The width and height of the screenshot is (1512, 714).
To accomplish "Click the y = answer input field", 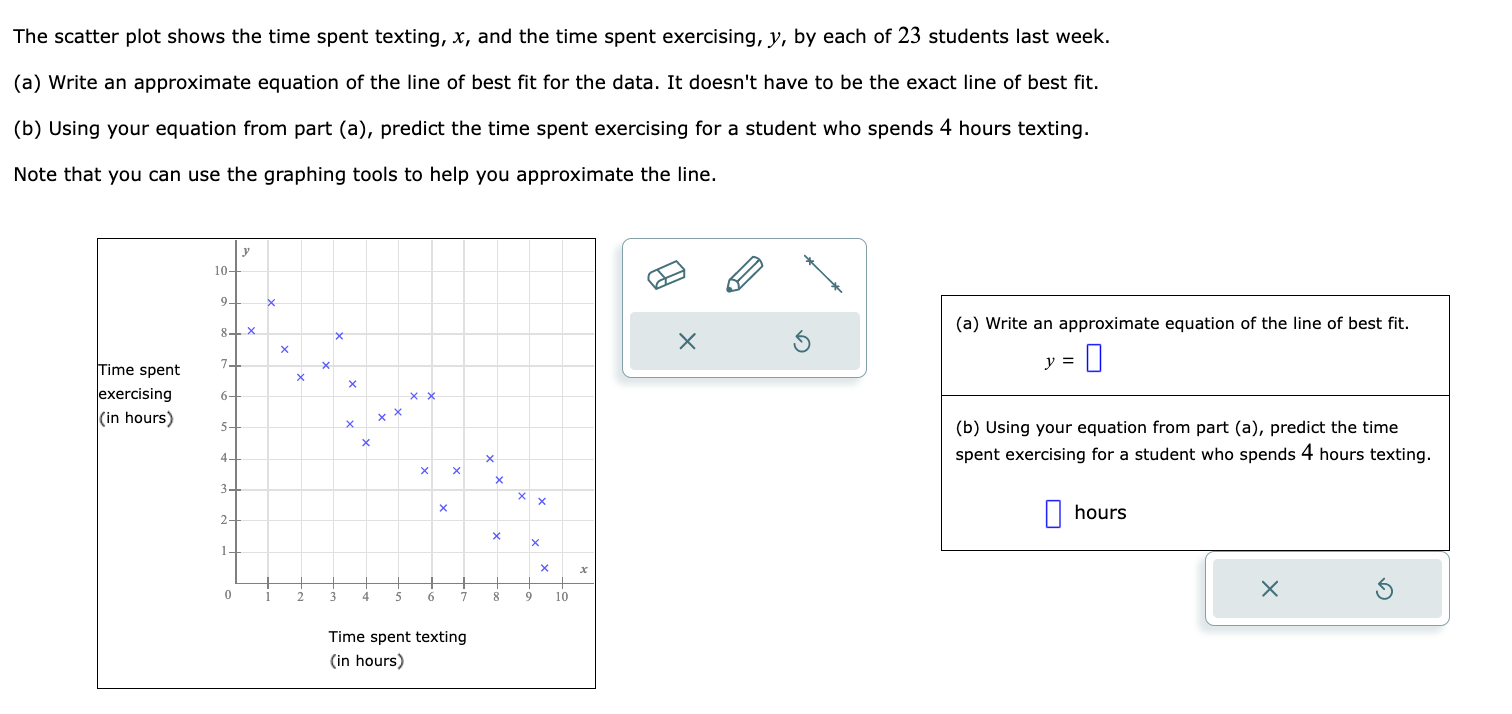I will pyautogui.click(x=1094, y=357).
